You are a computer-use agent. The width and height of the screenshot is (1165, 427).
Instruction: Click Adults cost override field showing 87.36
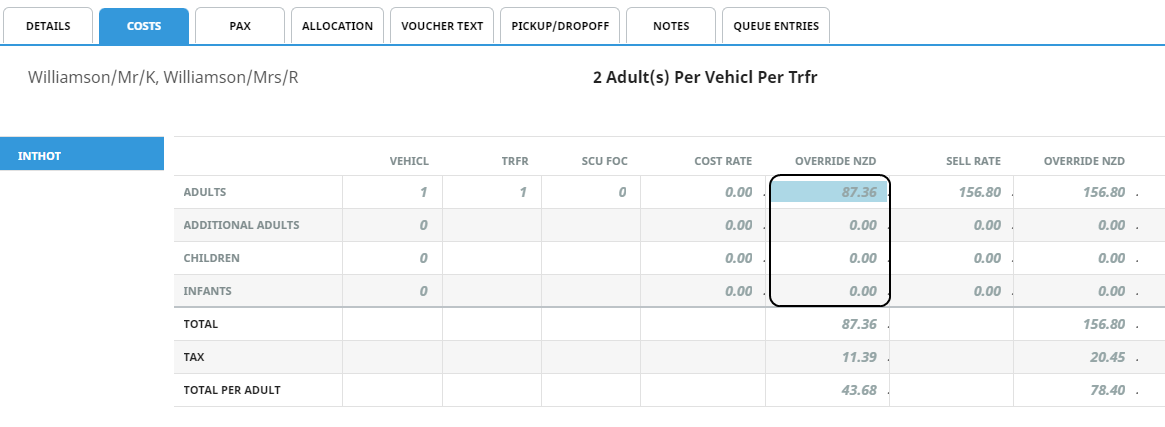pos(828,192)
